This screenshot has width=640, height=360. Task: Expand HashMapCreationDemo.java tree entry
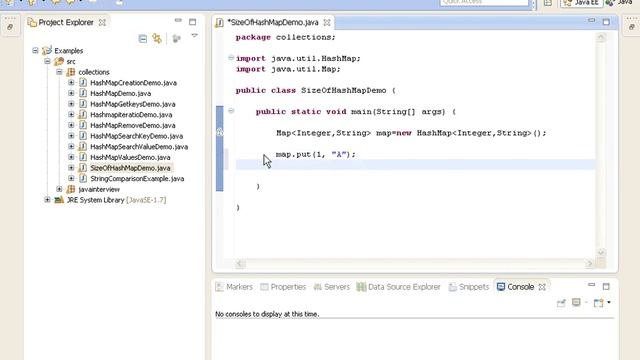(x=71, y=82)
